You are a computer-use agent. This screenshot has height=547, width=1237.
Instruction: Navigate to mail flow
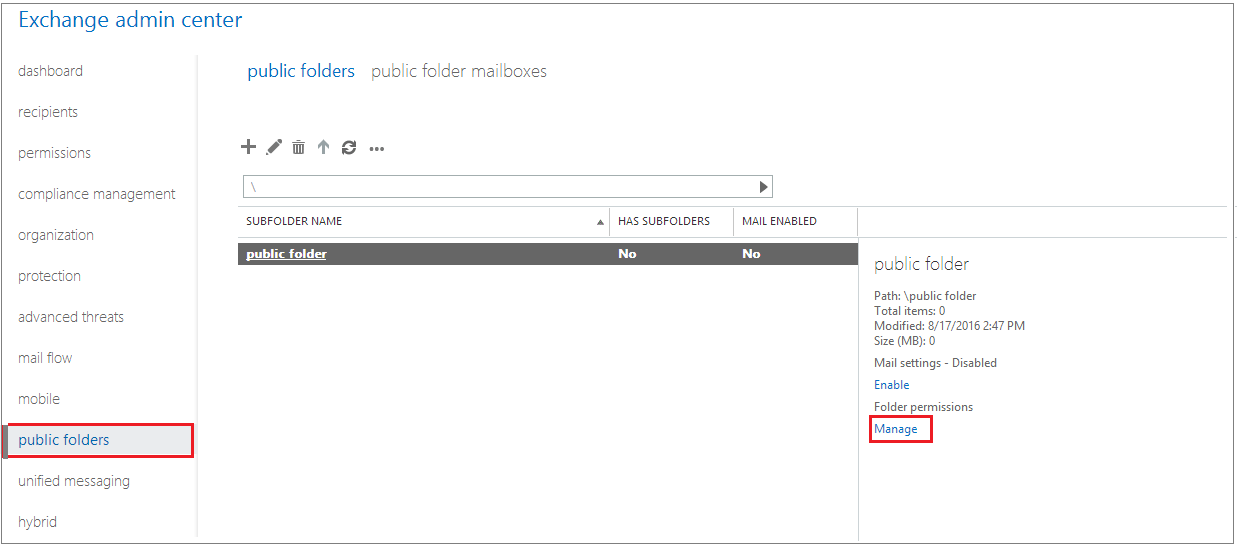[45, 358]
